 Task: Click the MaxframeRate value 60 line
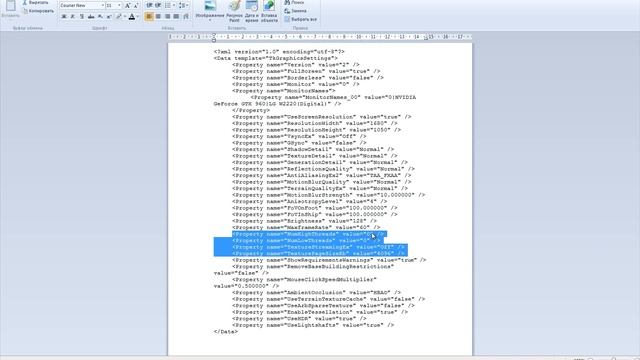(x=306, y=227)
